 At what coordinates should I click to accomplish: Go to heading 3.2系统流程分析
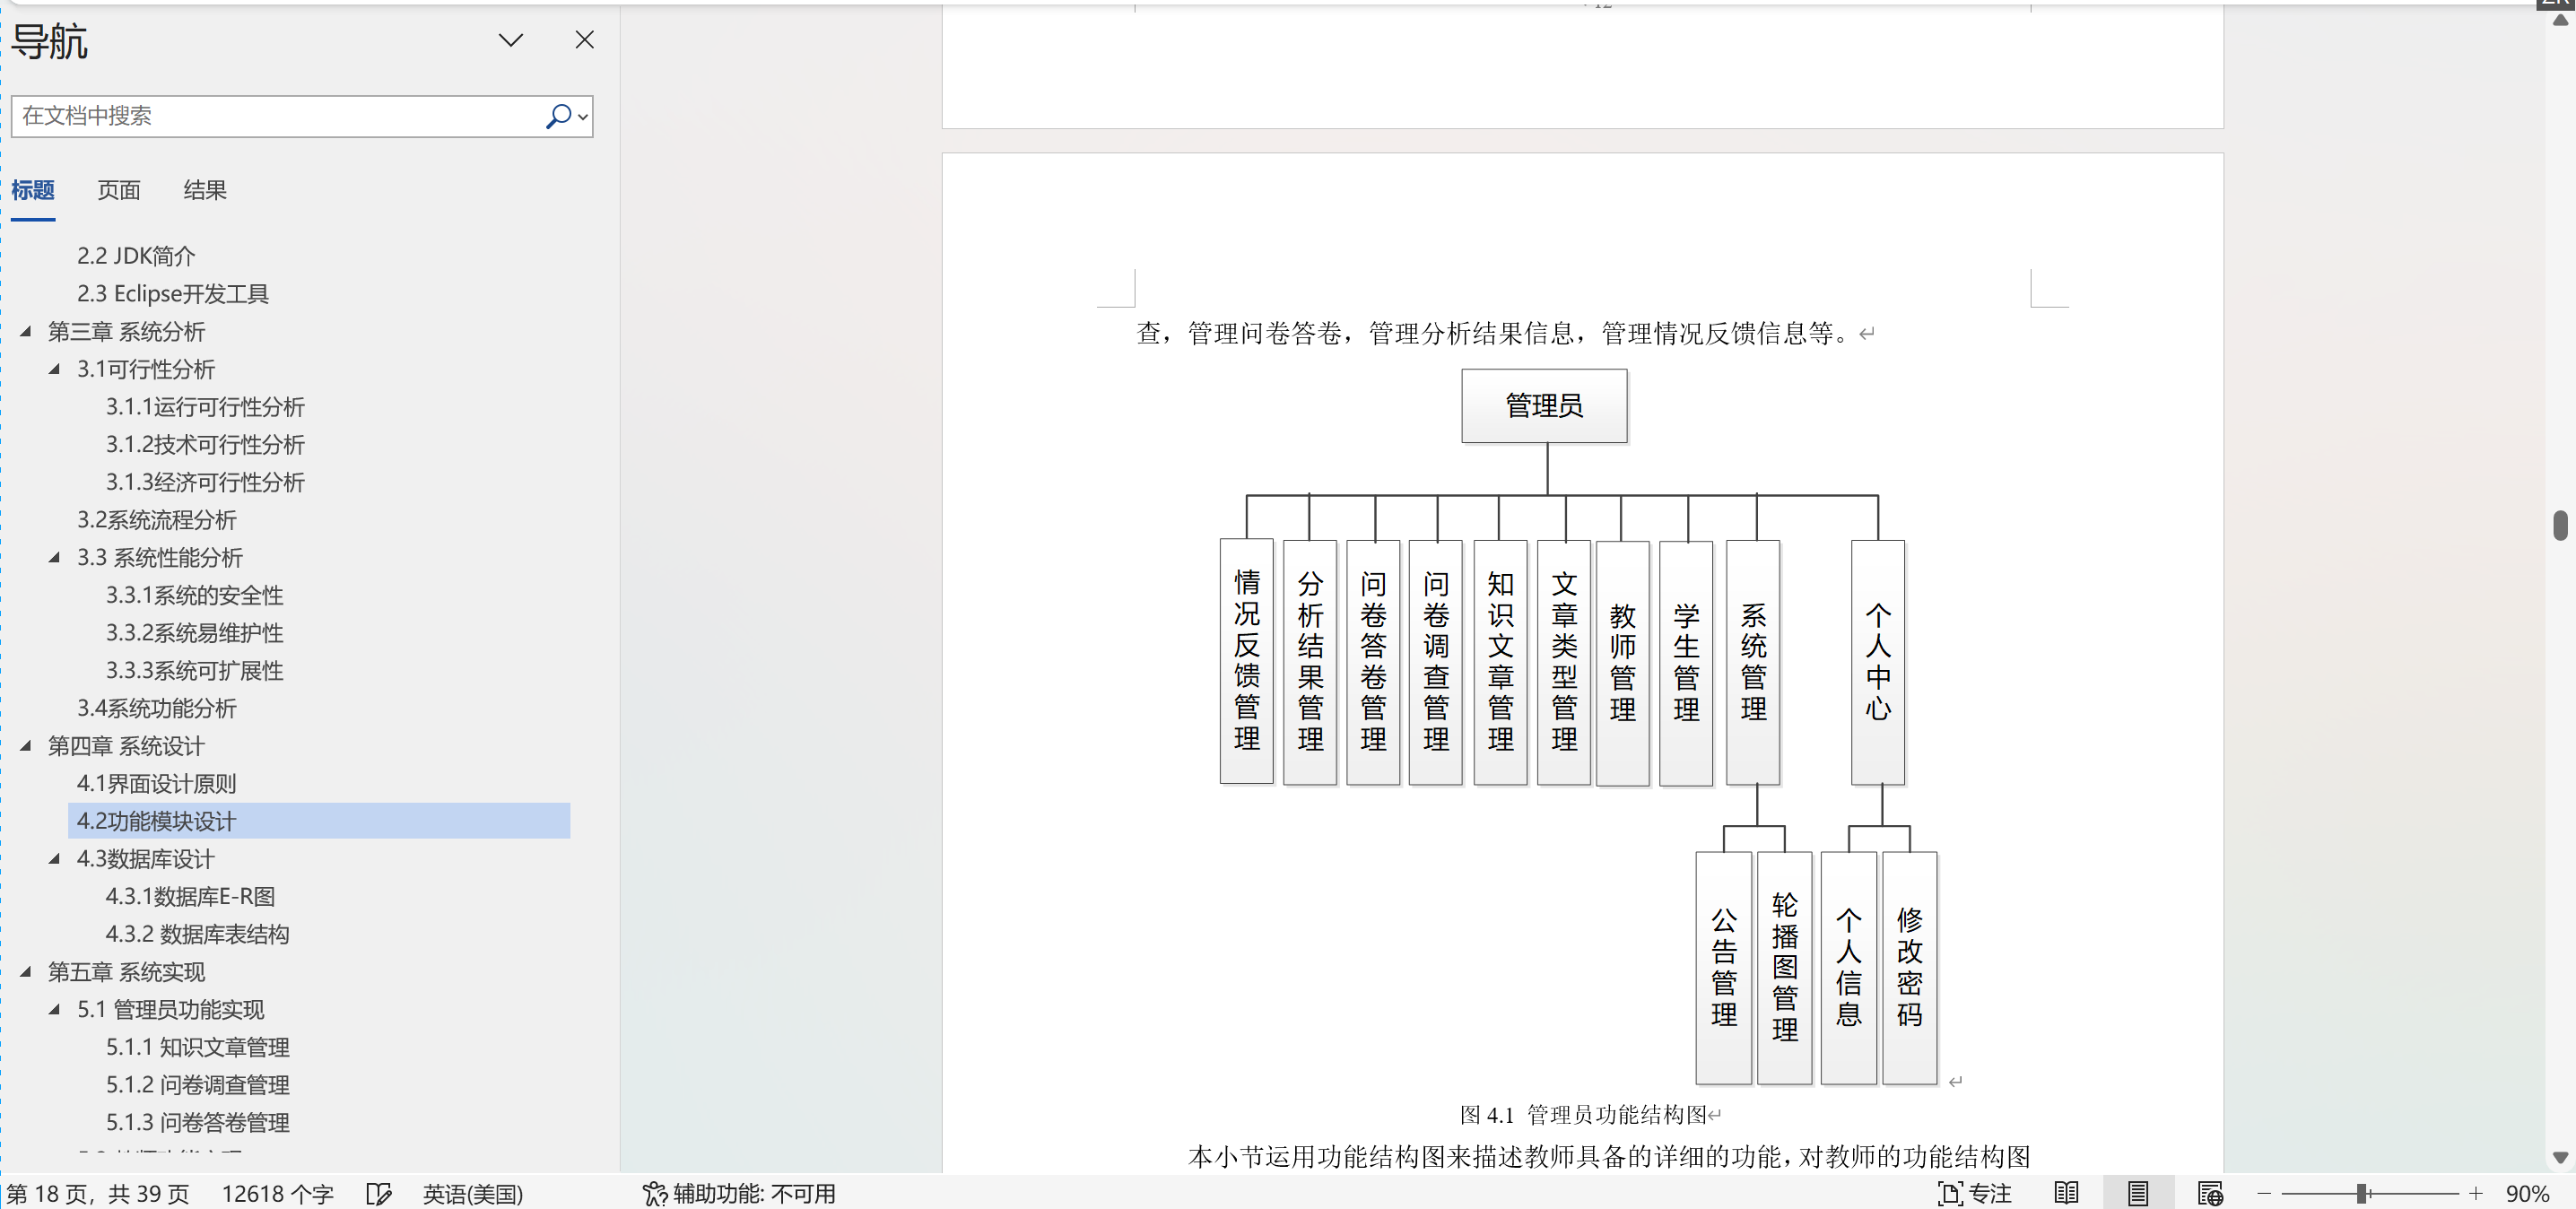click(x=157, y=520)
